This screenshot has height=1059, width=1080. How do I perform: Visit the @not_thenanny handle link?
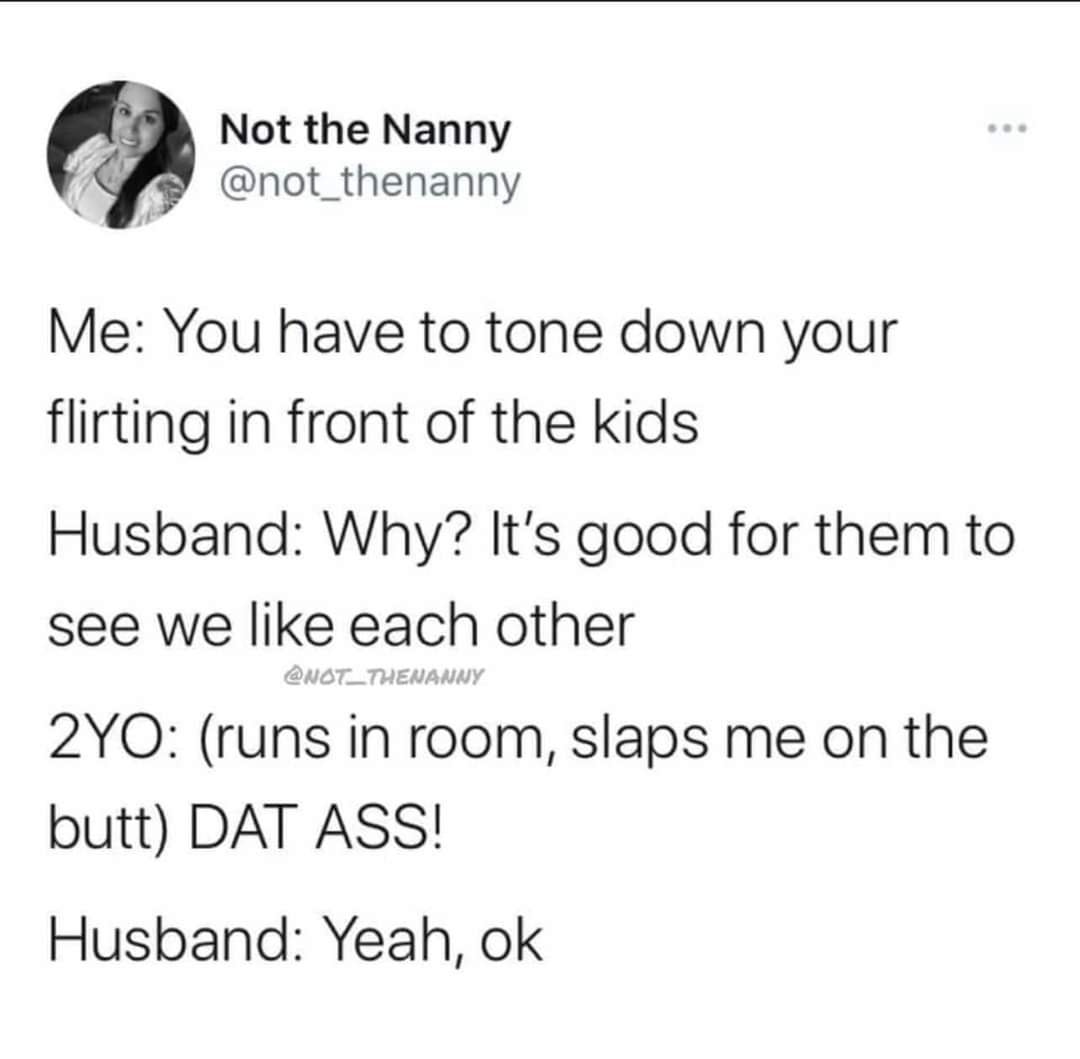click(370, 183)
